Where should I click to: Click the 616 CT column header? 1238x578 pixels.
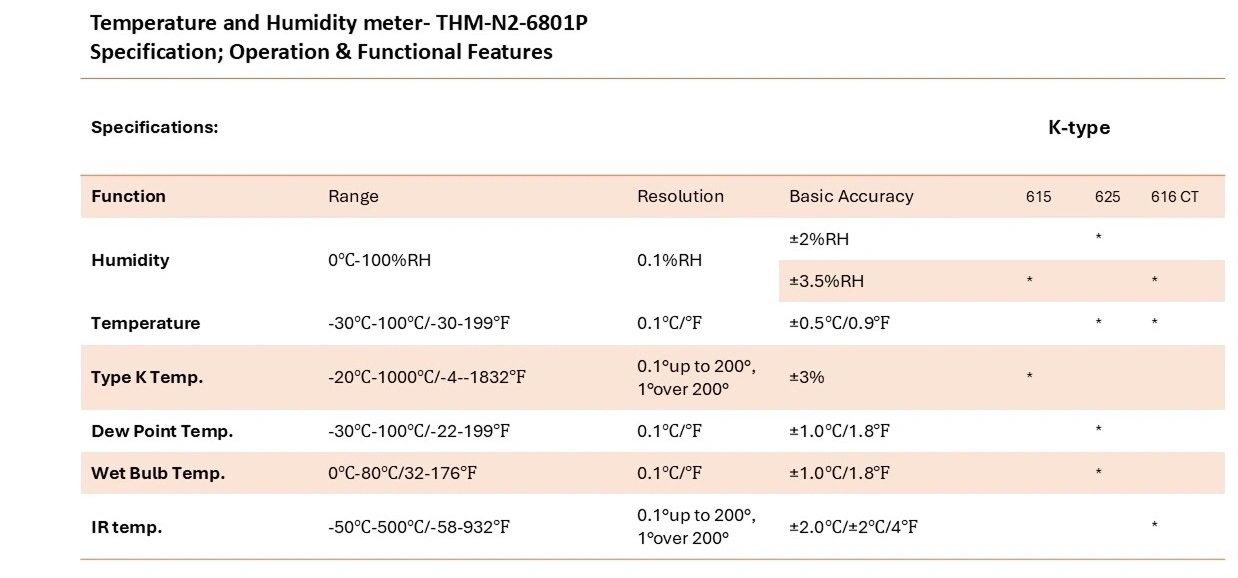[1174, 197]
